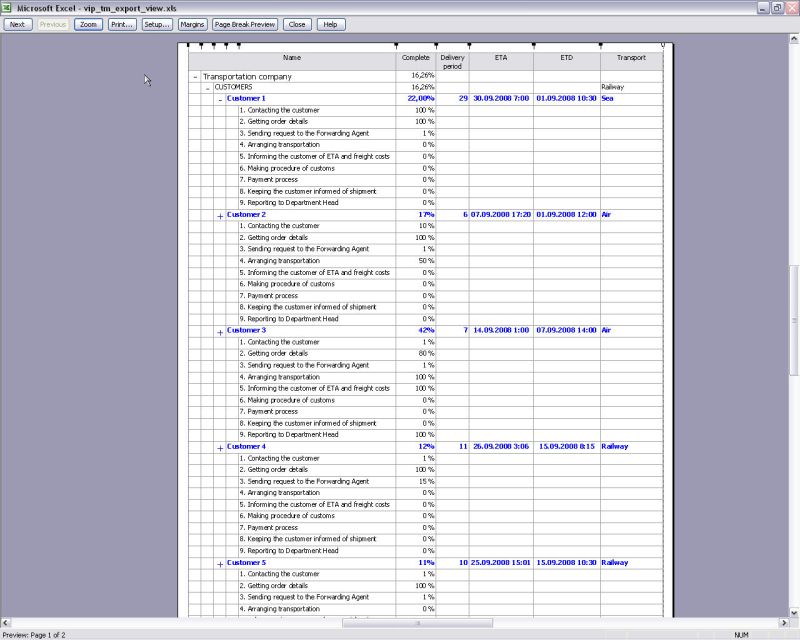The height and width of the screenshot is (640, 800).
Task: Collapse the CUSTOMERS group
Action: (207, 88)
